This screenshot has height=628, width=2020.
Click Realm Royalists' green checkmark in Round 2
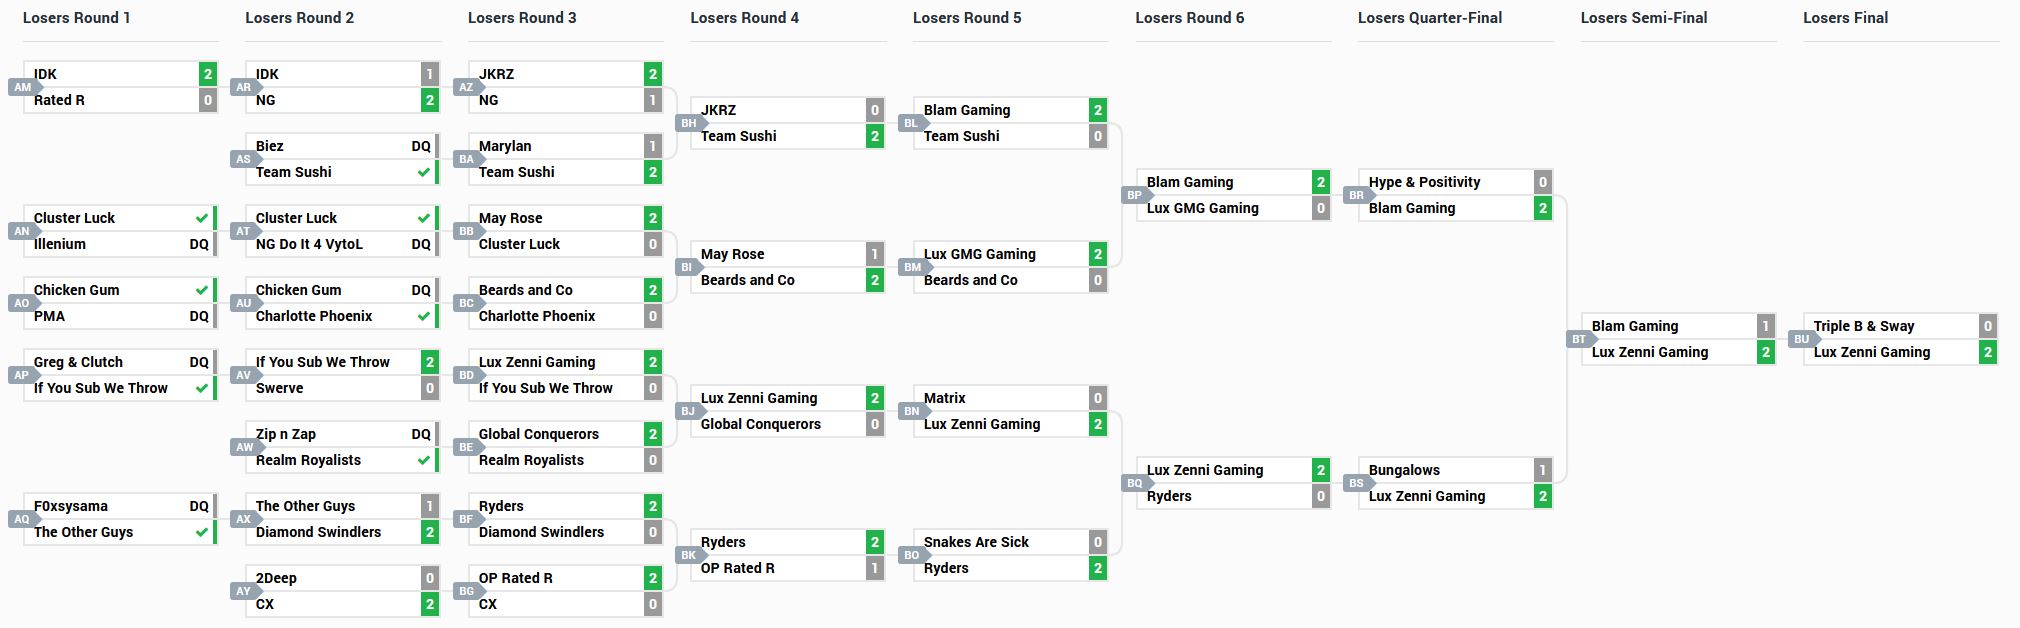424,460
